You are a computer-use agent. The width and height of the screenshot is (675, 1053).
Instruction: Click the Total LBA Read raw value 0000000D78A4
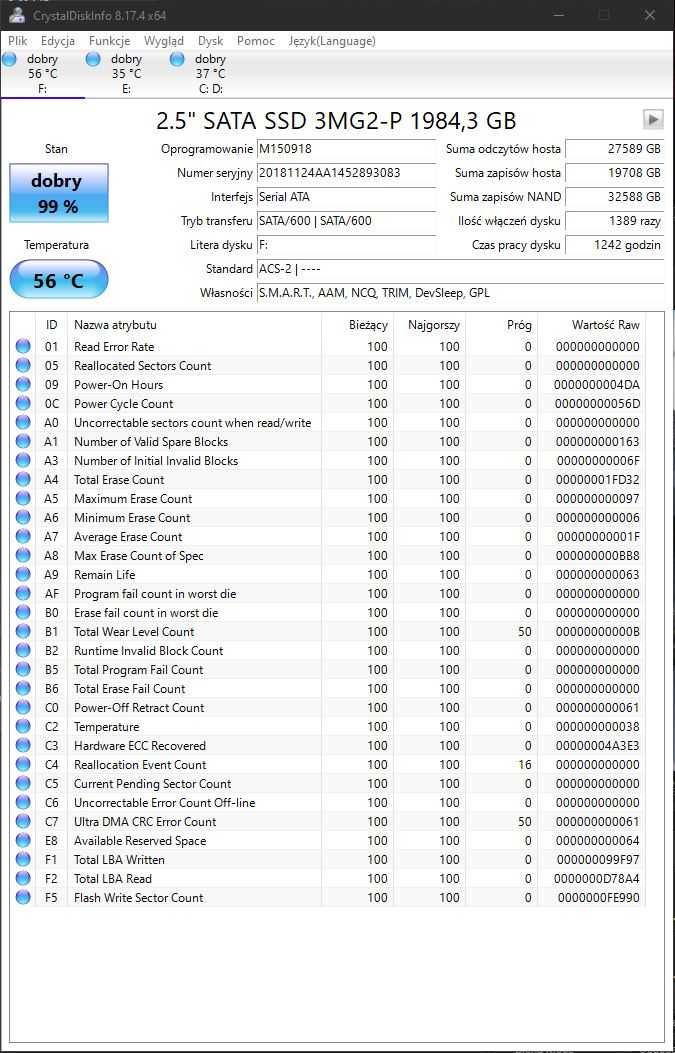(x=596, y=878)
